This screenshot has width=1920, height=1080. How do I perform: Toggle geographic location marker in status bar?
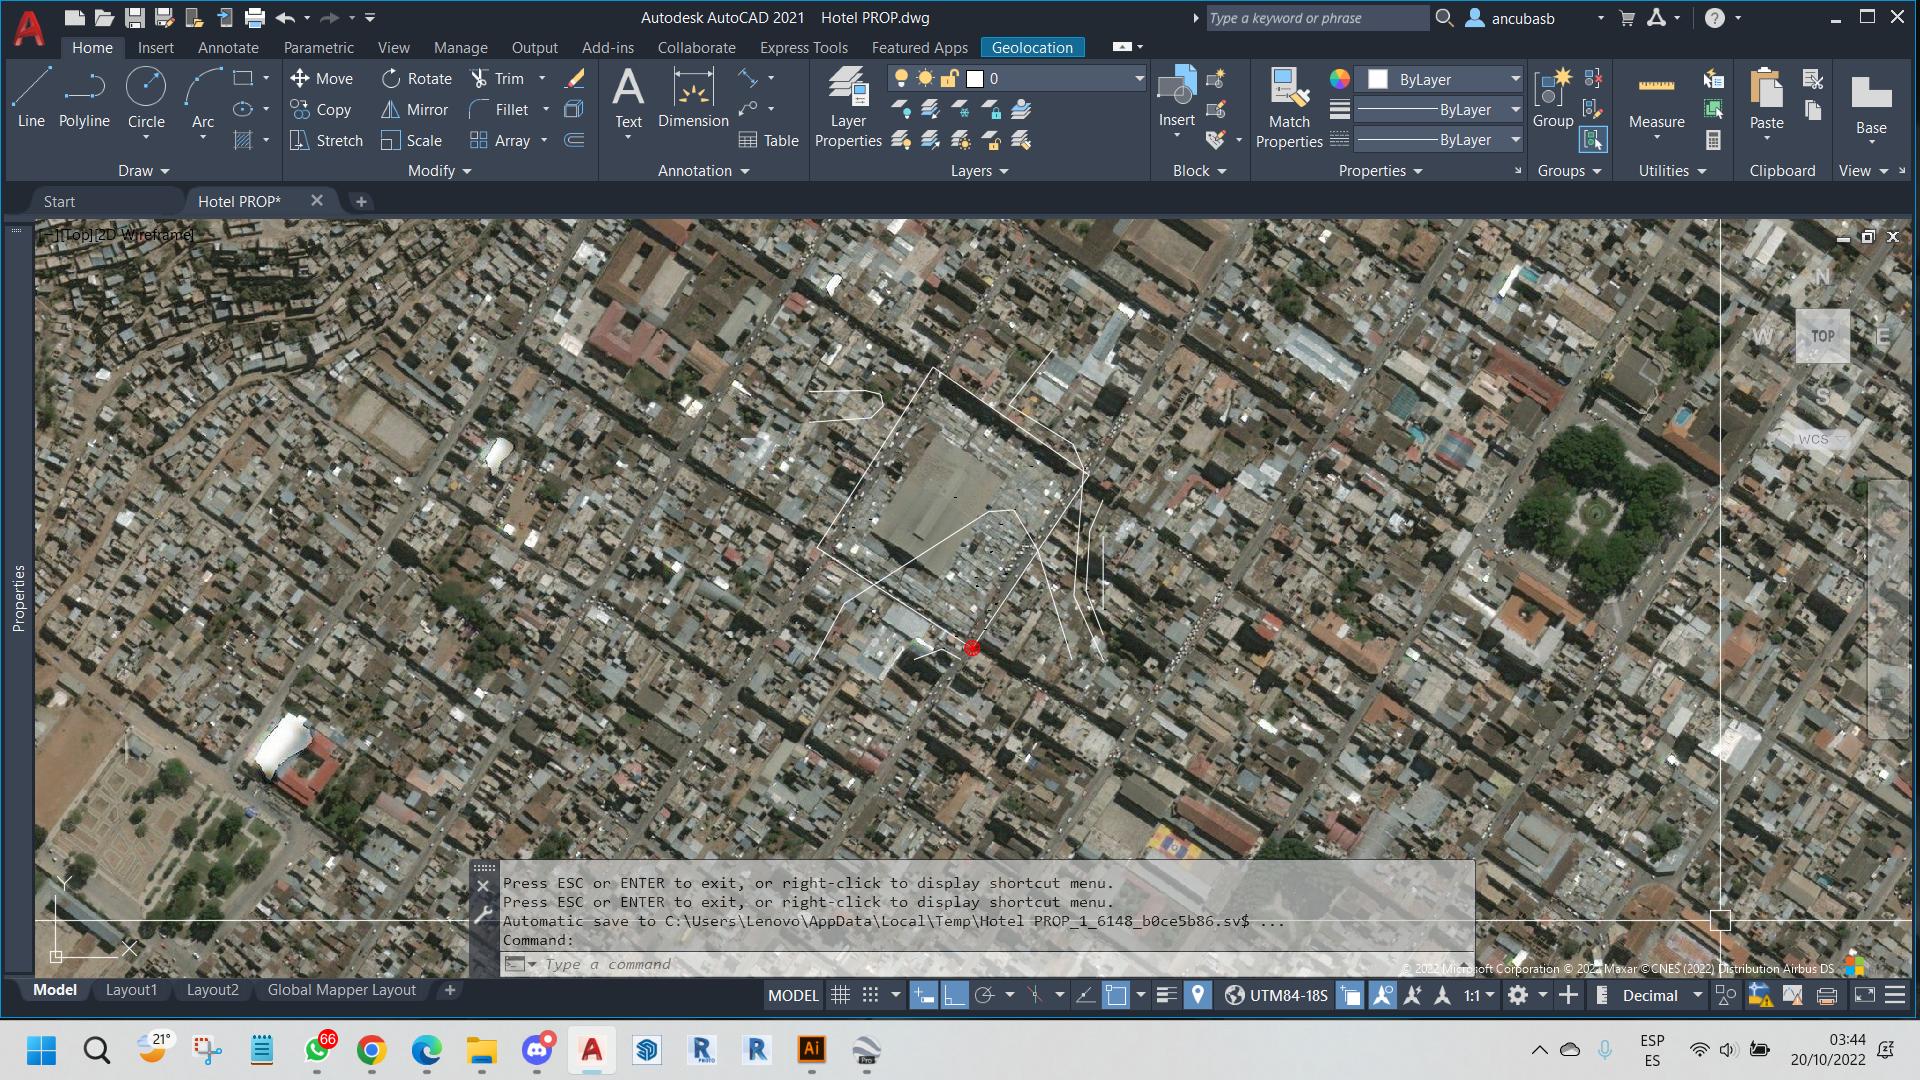[x=1197, y=995]
